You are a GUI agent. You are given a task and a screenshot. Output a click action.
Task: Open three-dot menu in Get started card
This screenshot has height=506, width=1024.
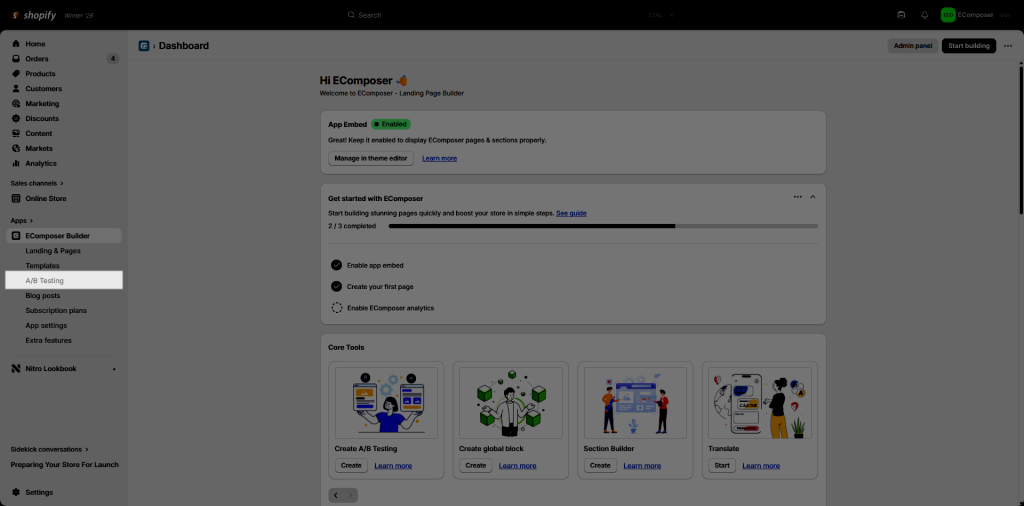click(x=797, y=197)
